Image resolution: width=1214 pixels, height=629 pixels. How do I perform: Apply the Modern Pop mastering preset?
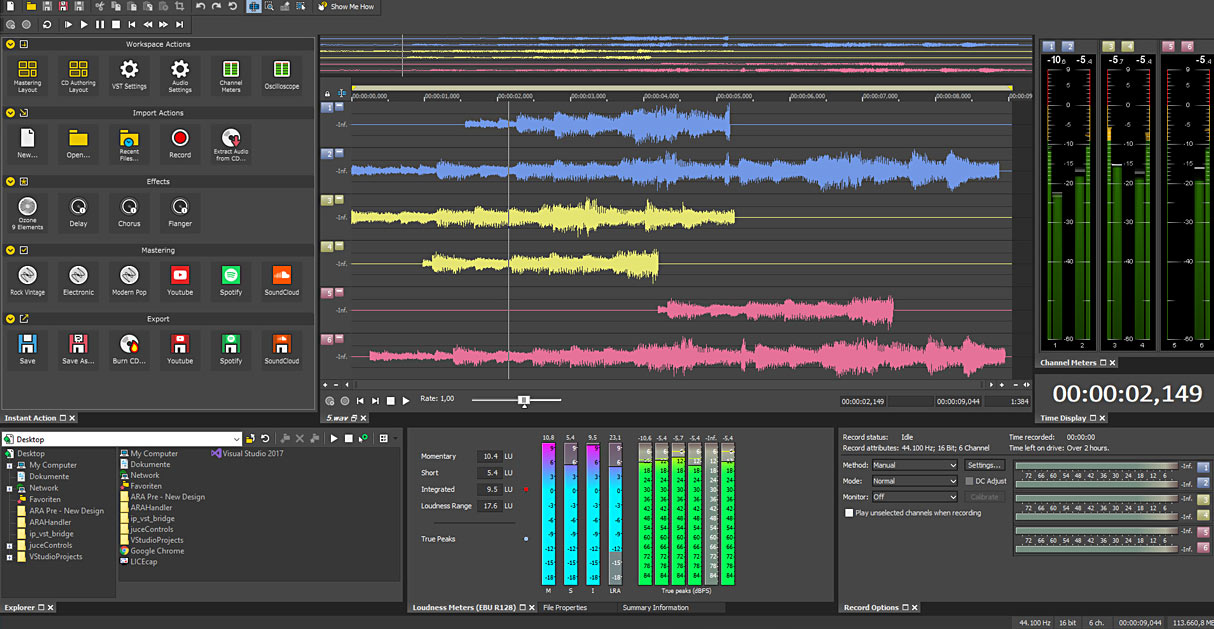pos(129,280)
